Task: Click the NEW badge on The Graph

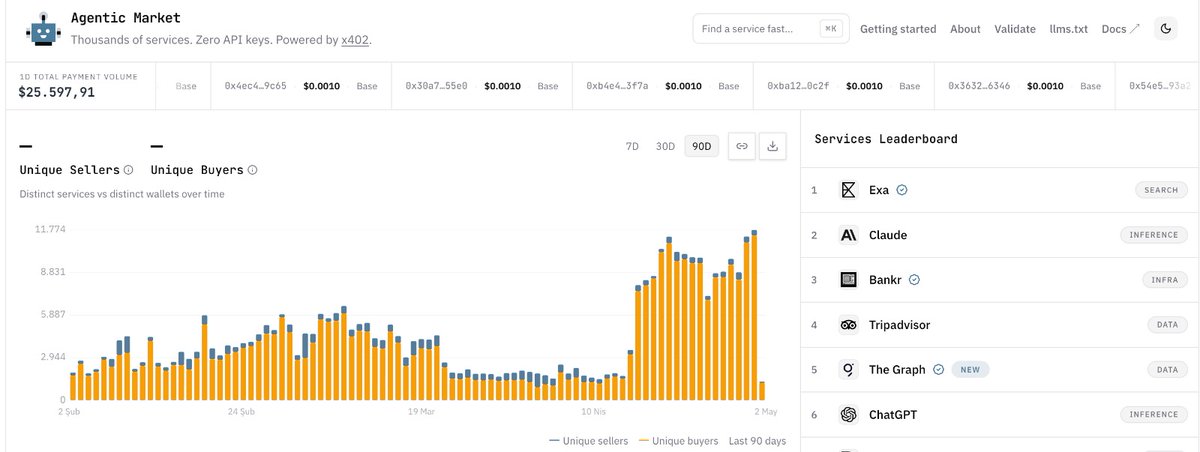Action: pyautogui.click(x=970, y=369)
